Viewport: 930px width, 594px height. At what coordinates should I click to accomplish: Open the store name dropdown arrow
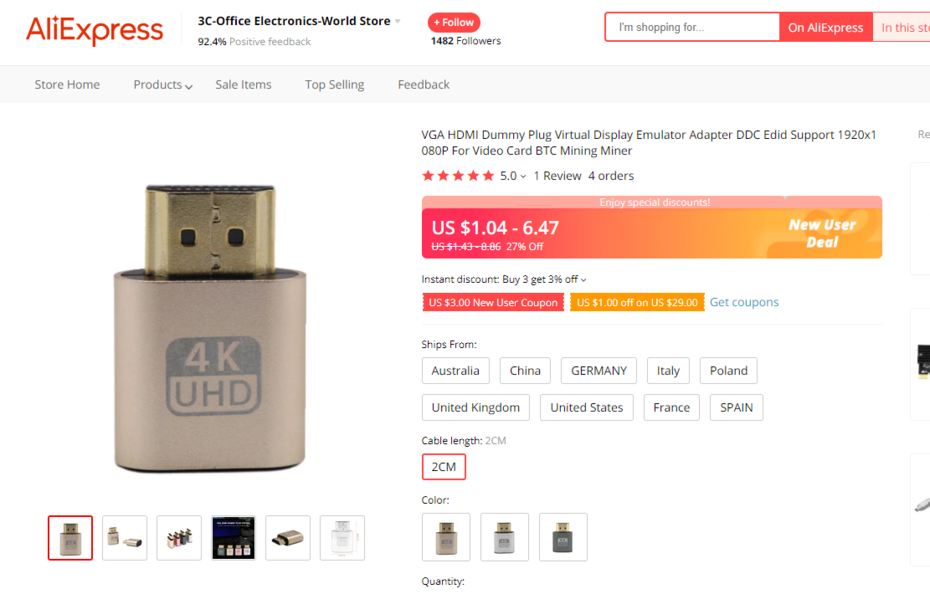(x=398, y=21)
